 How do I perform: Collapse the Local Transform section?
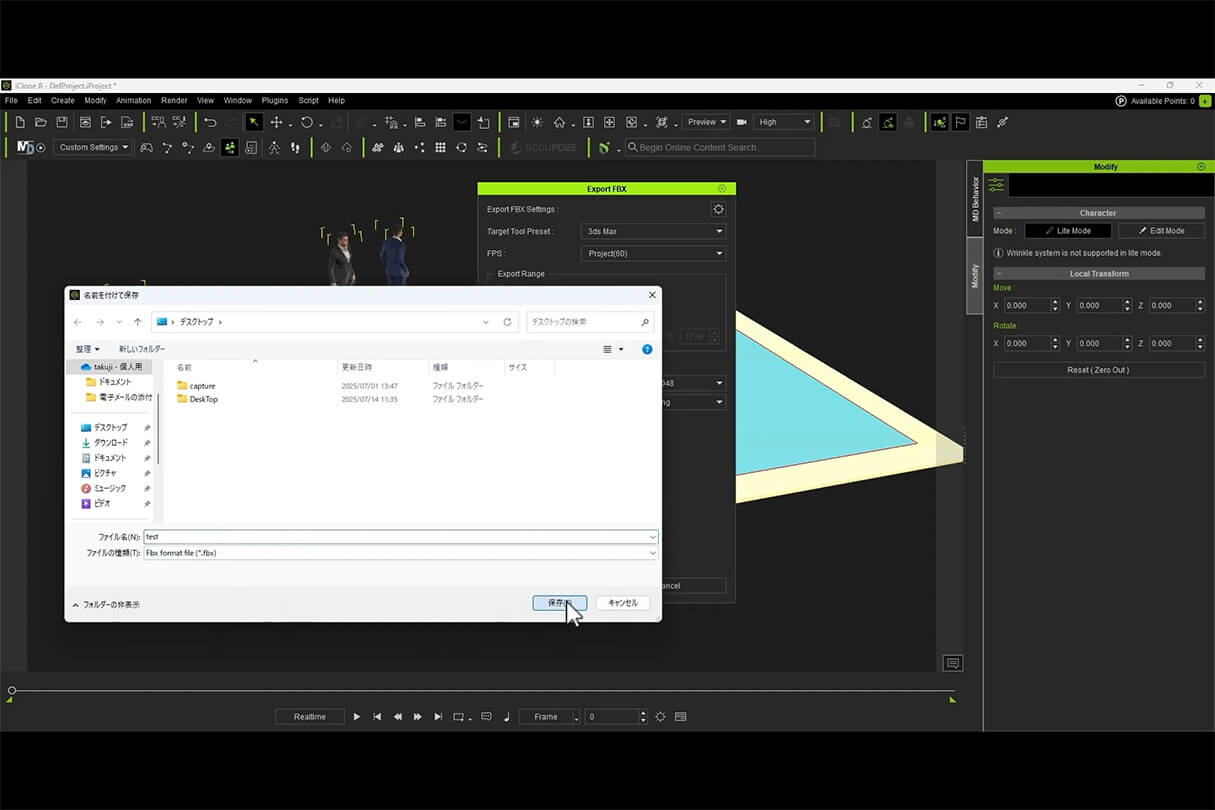pyautogui.click(x=999, y=274)
